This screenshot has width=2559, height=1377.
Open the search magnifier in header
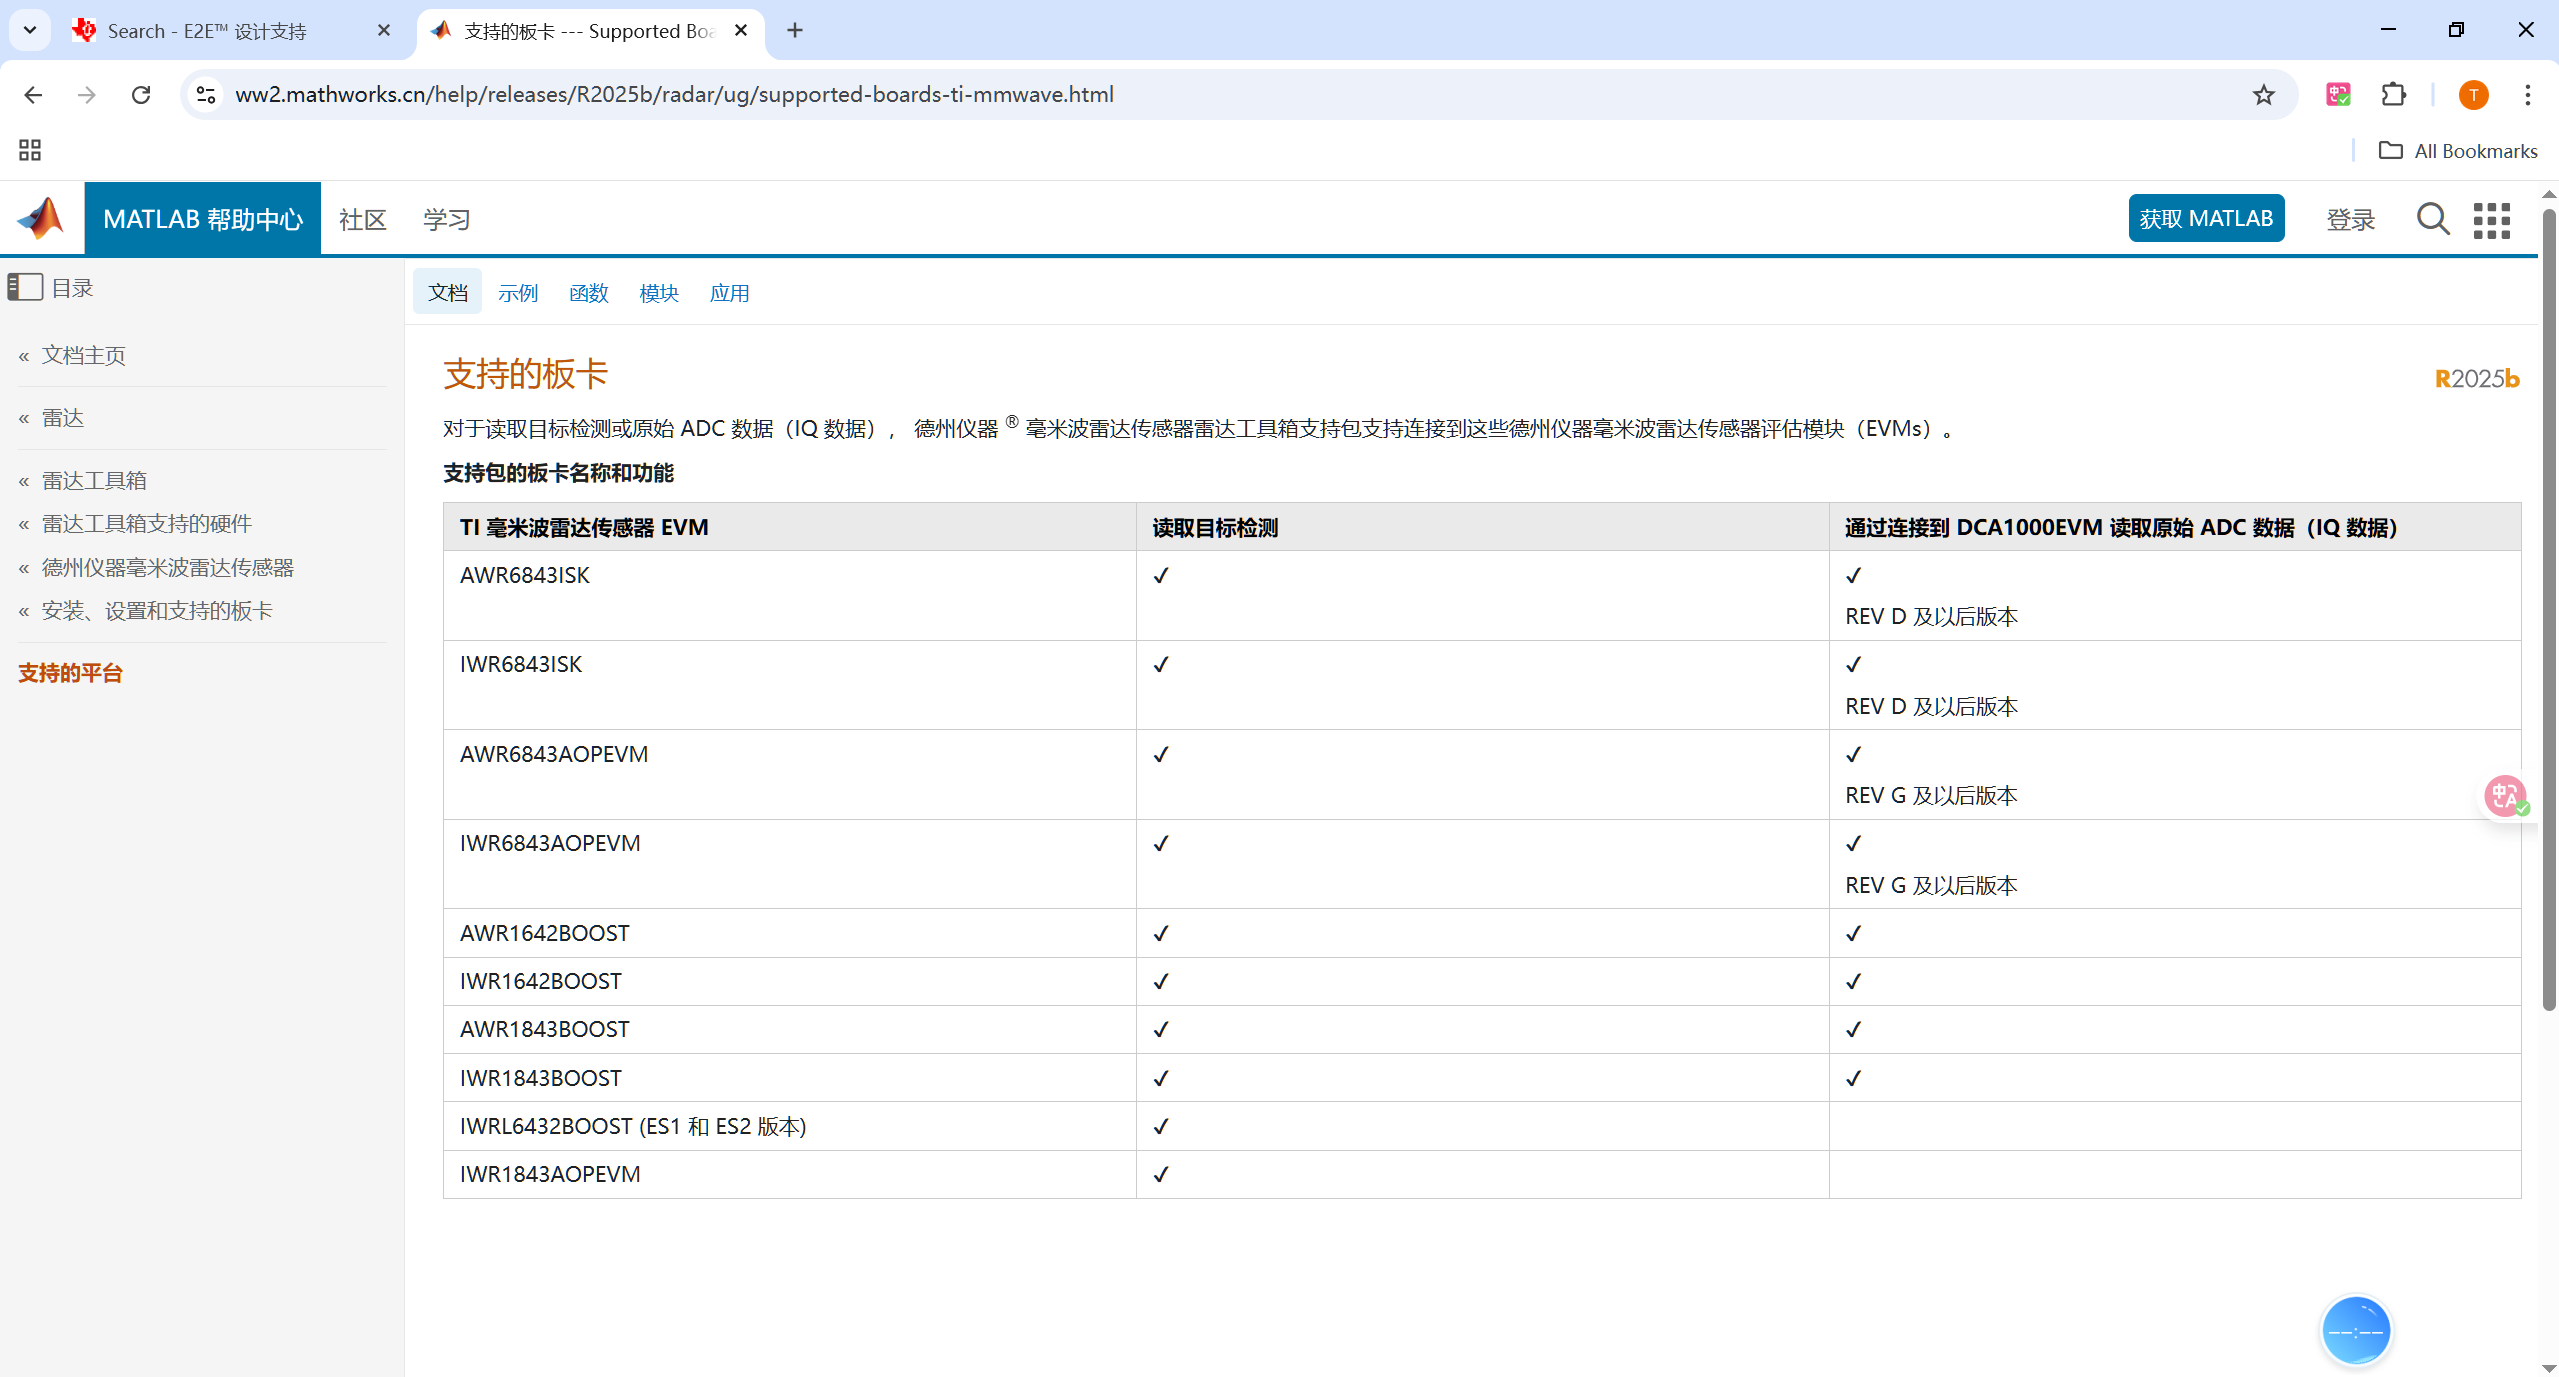pos(2432,219)
